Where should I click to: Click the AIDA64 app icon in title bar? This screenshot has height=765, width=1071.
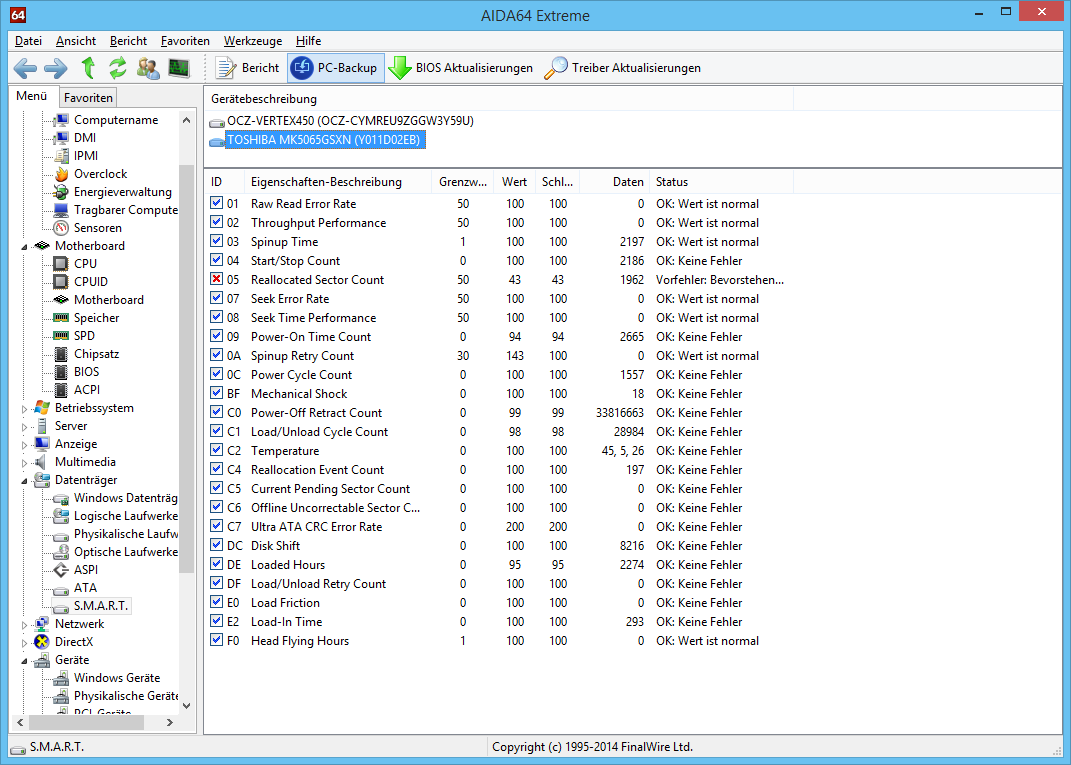[18, 14]
